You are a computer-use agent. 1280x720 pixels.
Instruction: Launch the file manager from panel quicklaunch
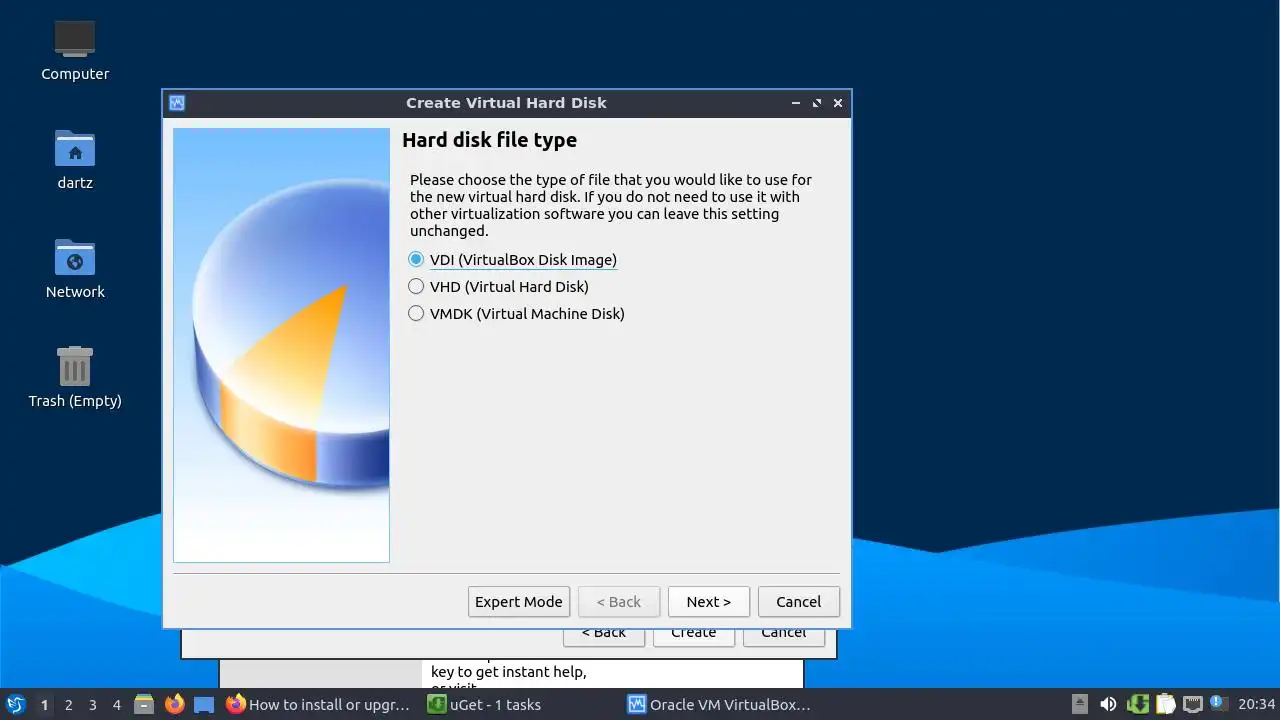144,704
